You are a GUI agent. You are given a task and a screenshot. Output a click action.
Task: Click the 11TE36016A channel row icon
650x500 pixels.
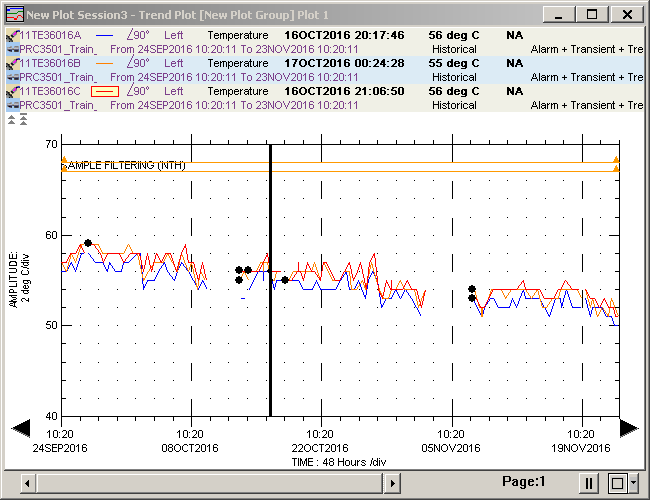tap(12, 35)
